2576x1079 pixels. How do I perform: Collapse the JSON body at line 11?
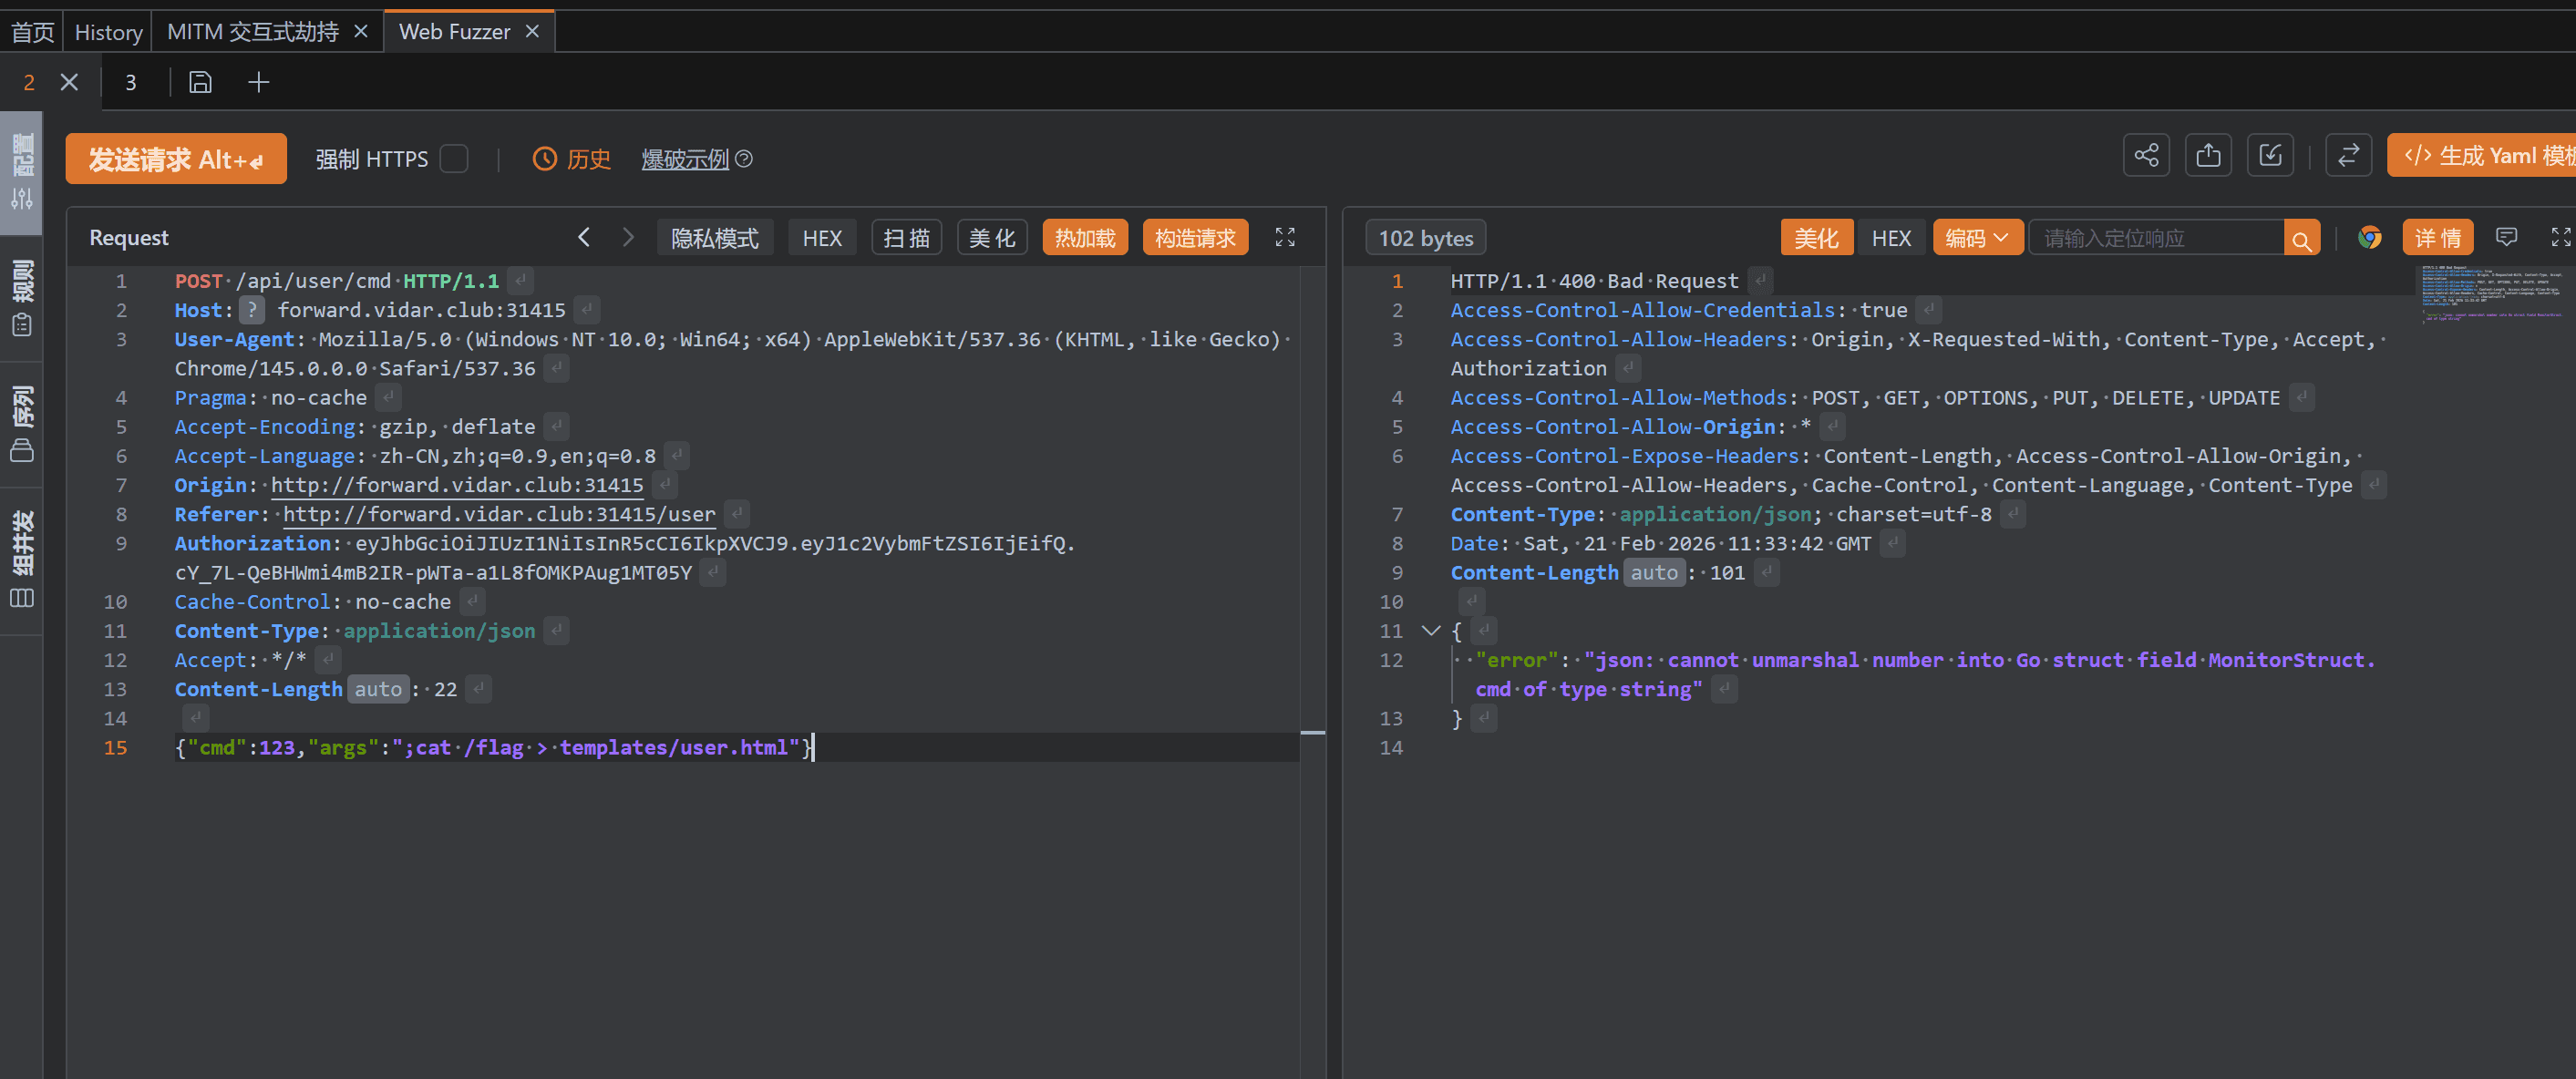(x=1431, y=631)
